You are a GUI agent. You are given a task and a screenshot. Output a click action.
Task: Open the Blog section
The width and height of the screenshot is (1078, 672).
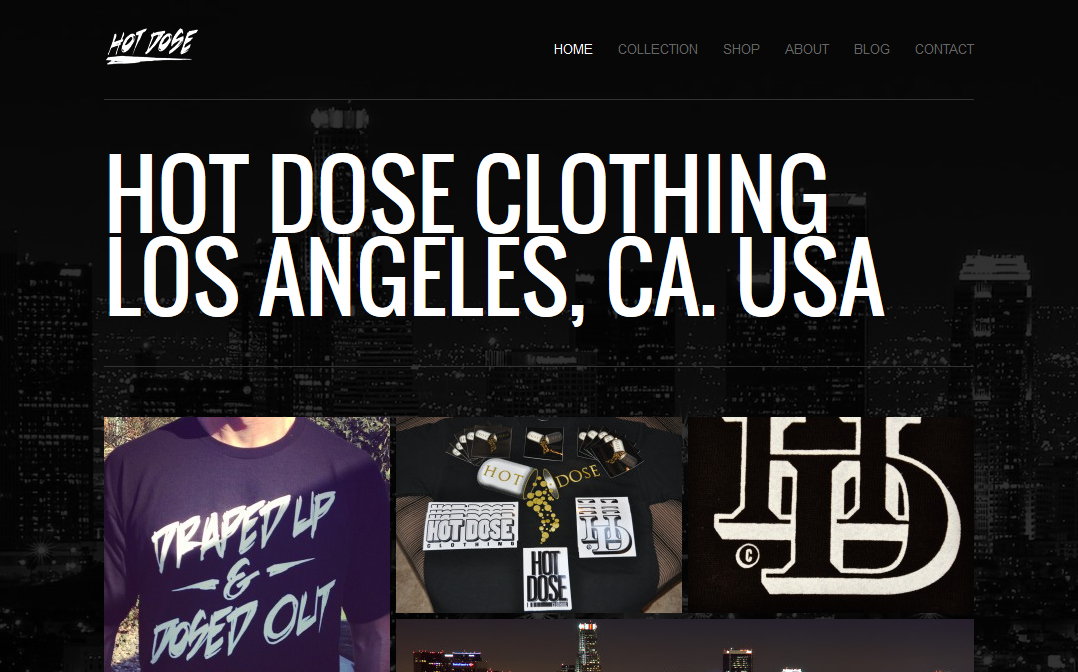(x=871, y=50)
